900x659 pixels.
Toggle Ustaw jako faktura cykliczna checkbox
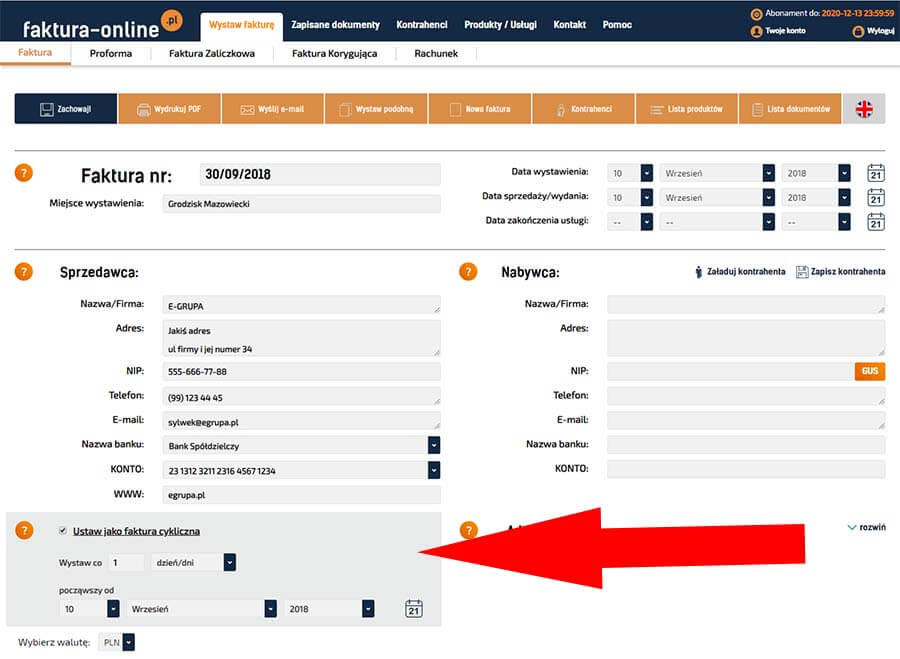[x=63, y=530]
